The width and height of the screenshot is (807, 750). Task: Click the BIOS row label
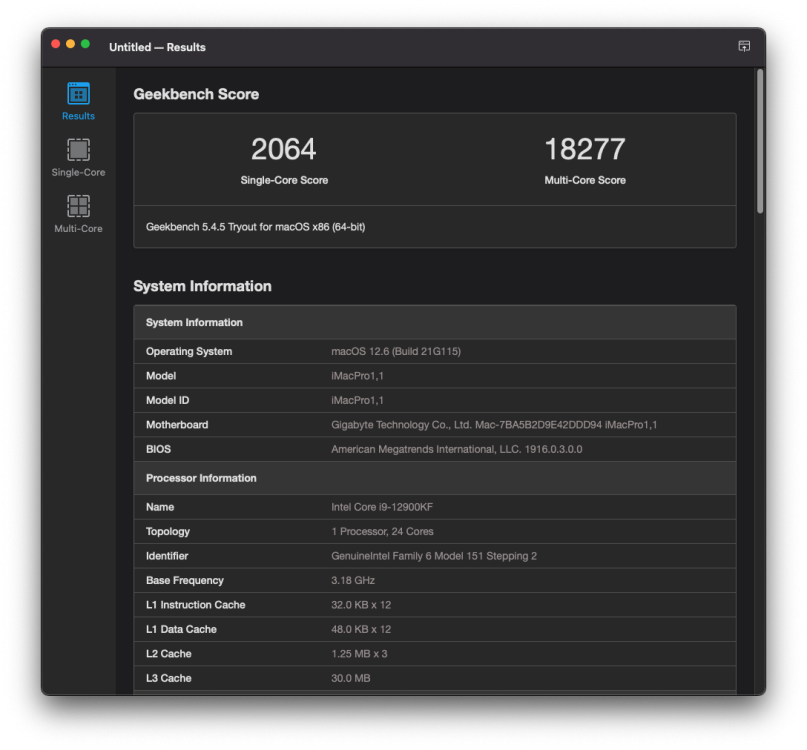158,449
